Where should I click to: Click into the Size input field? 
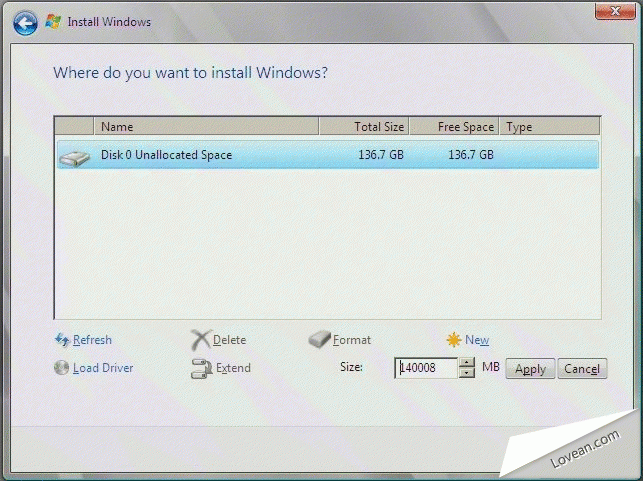(x=426, y=368)
